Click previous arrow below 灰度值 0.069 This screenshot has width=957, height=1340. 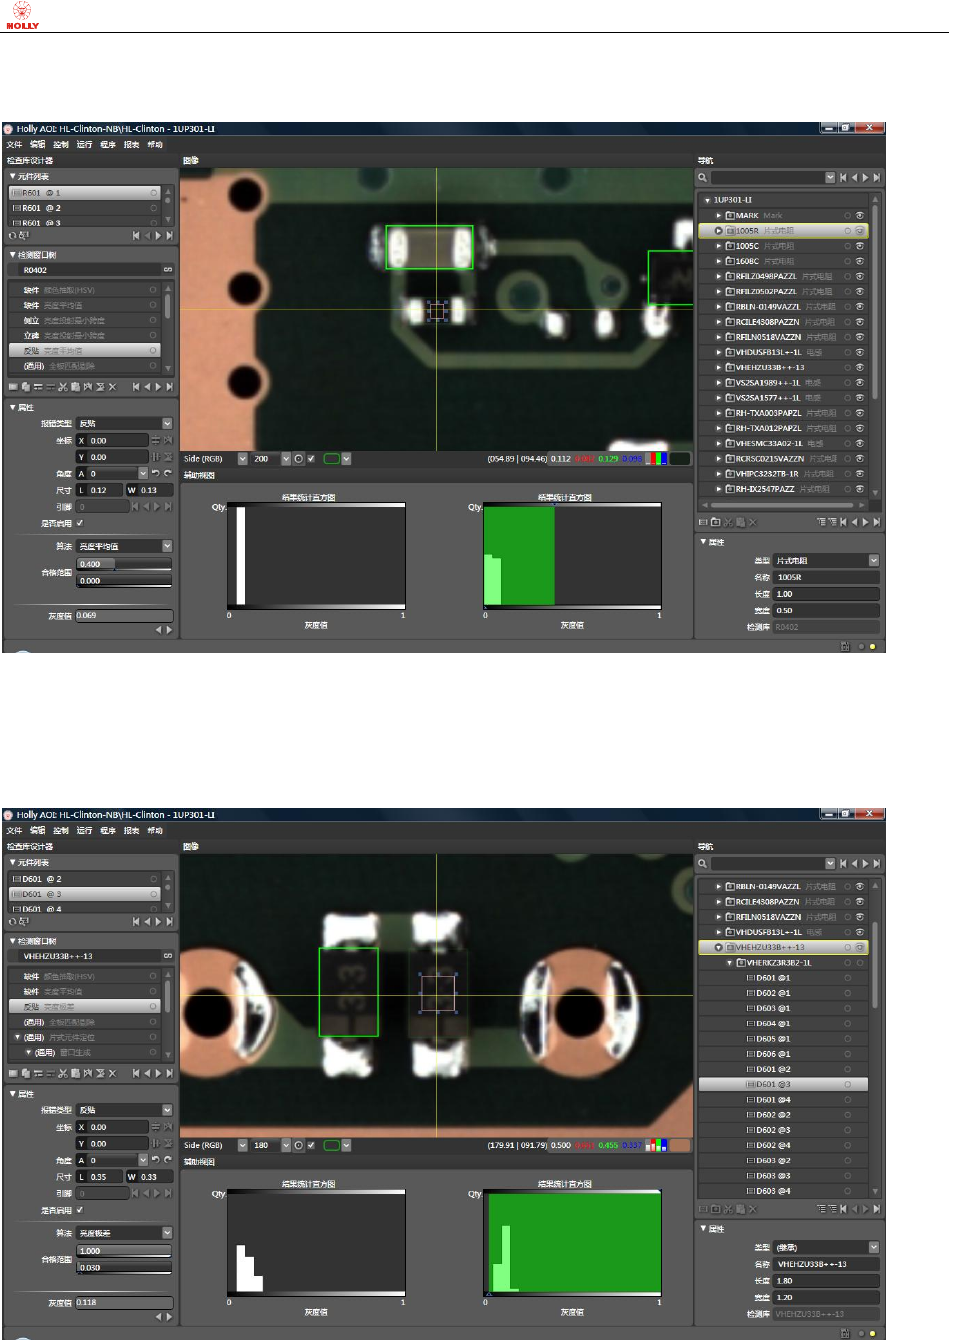(158, 630)
